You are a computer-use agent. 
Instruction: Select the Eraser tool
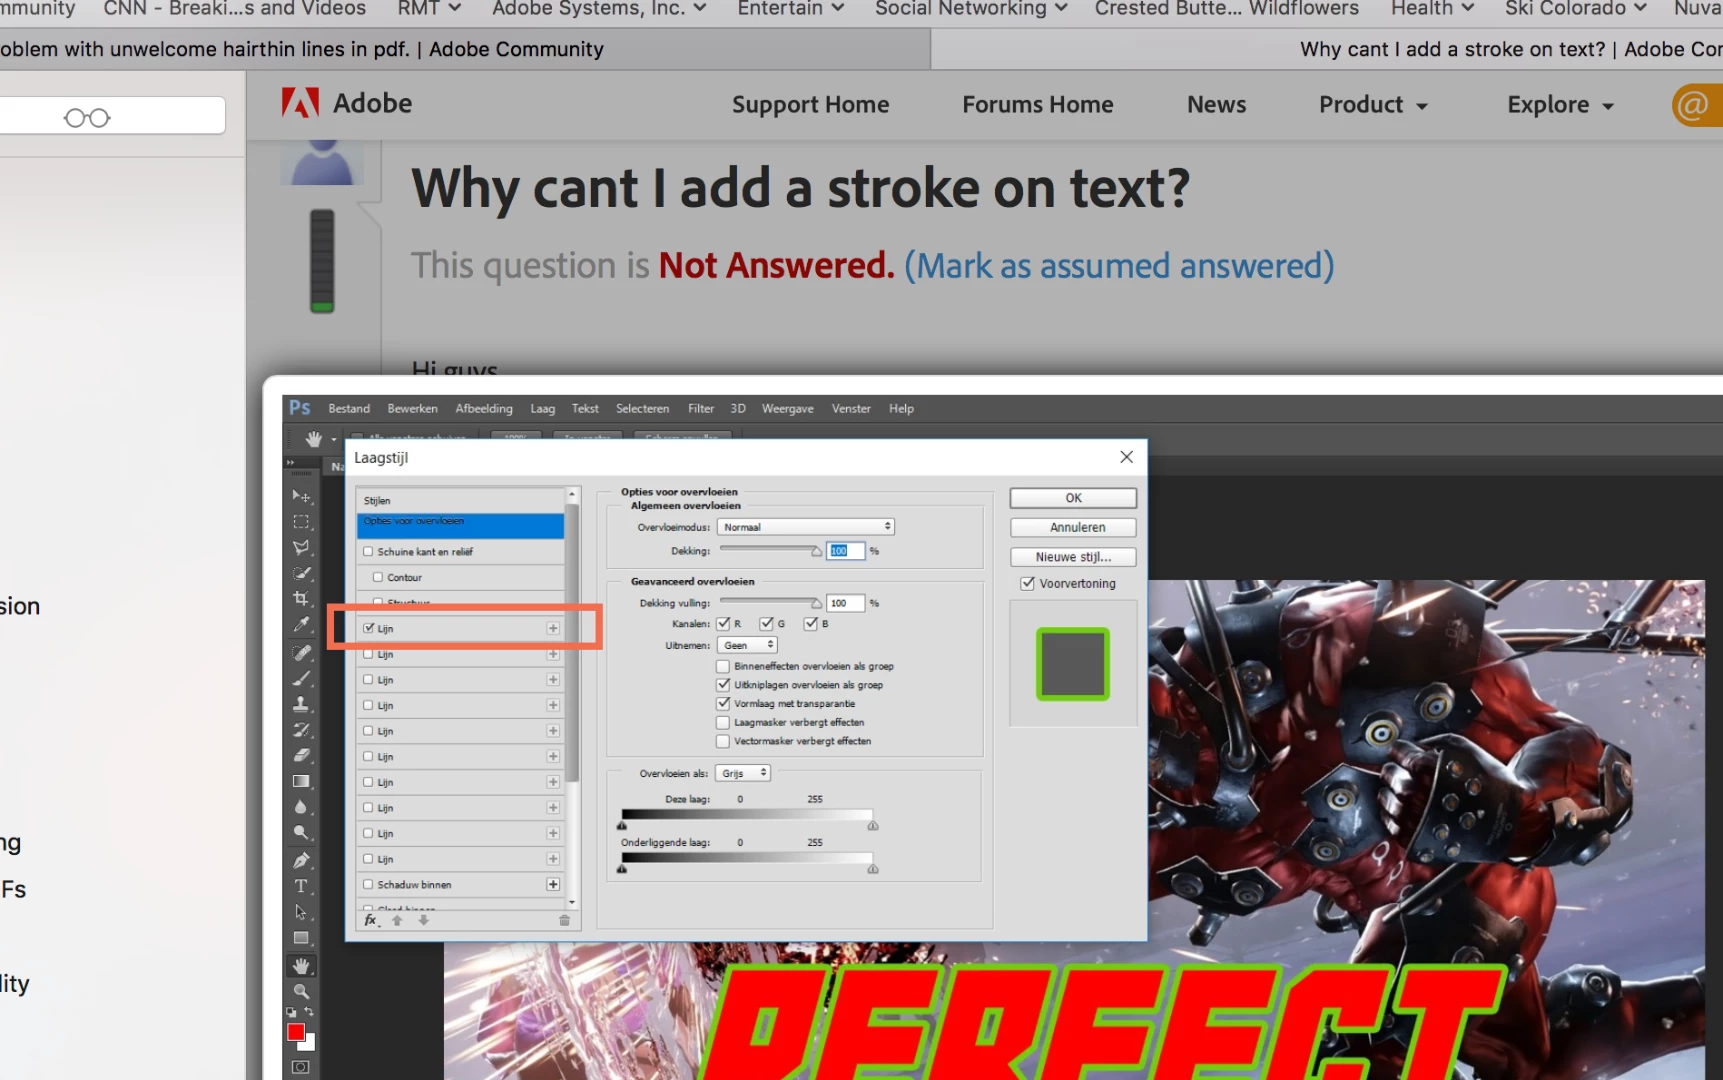(301, 756)
